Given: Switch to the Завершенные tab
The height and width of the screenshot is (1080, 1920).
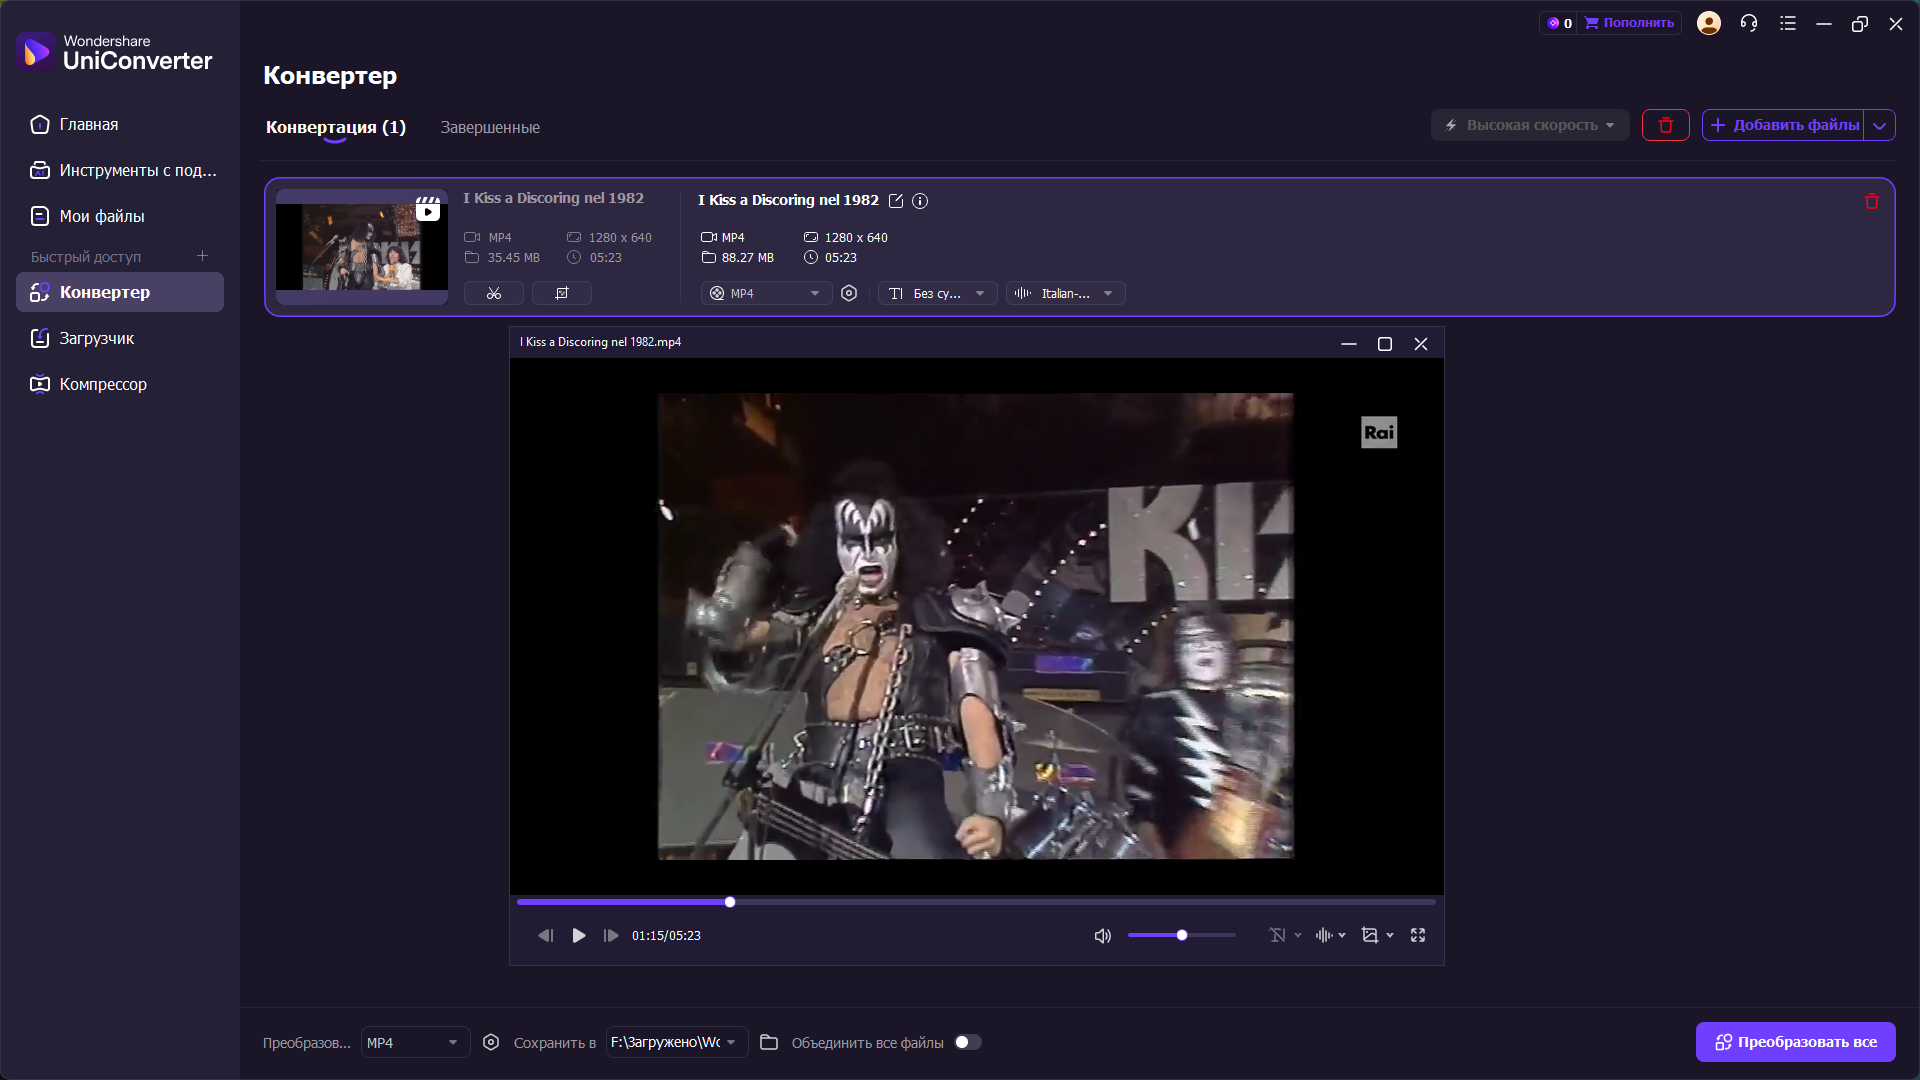Looking at the screenshot, I should point(490,127).
